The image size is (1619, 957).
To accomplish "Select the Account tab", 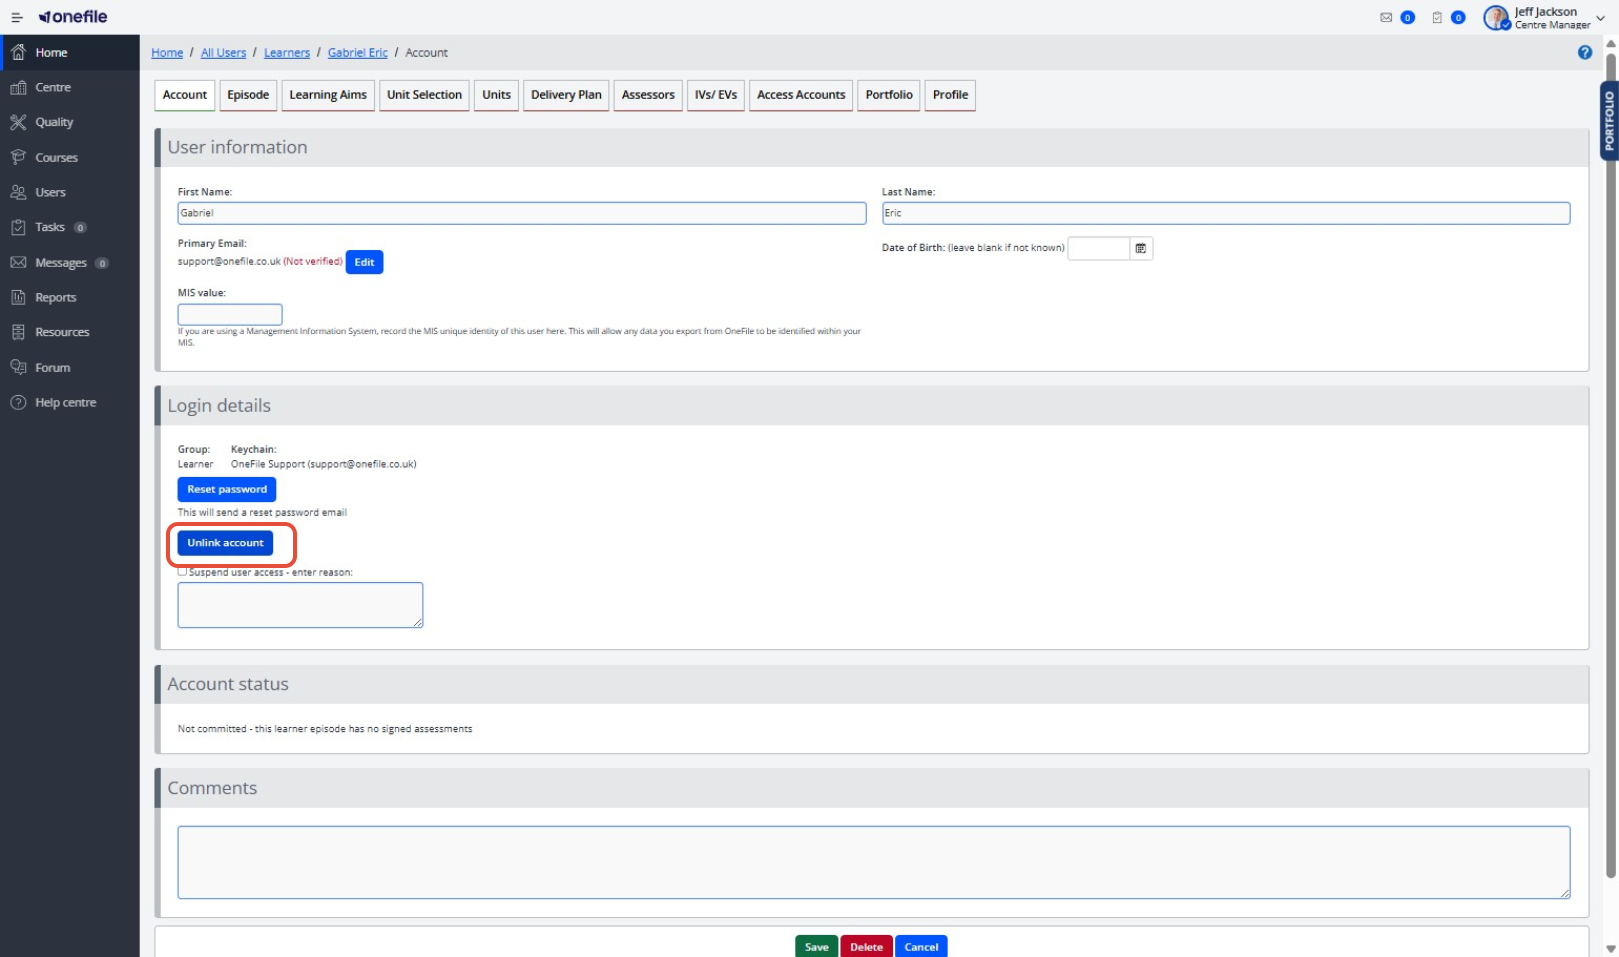I will coord(185,95).
